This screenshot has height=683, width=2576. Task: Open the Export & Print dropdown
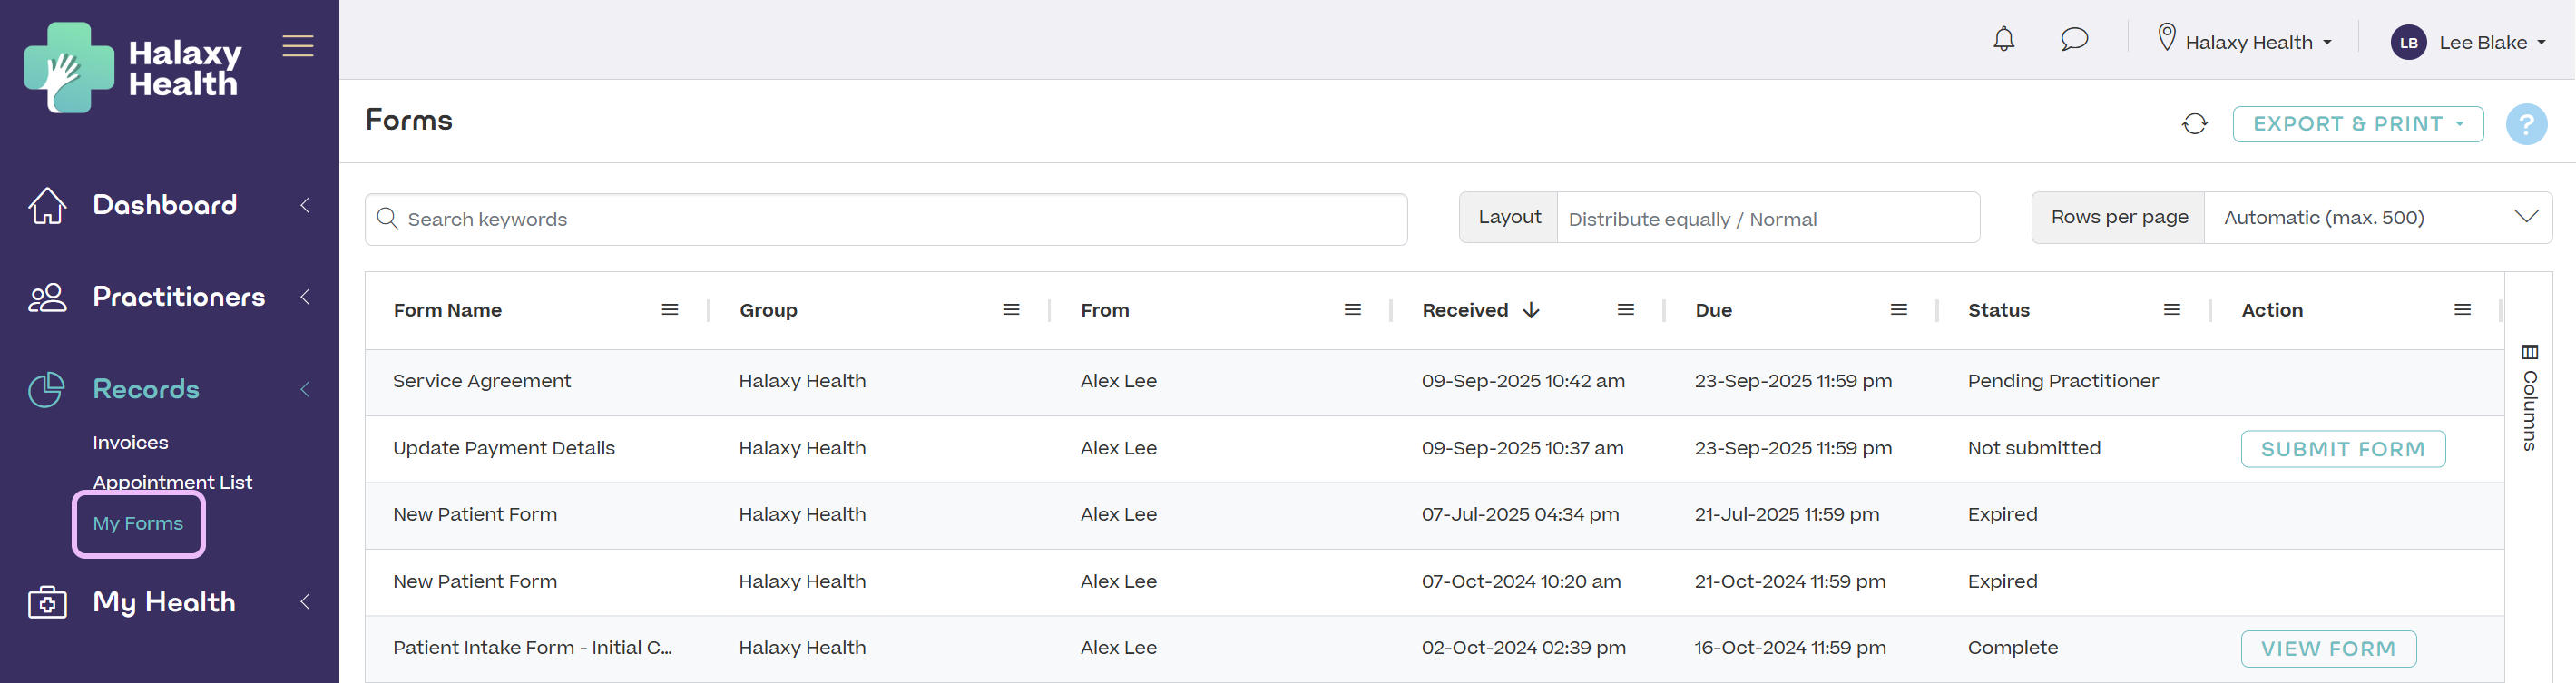click(2357, 124)
